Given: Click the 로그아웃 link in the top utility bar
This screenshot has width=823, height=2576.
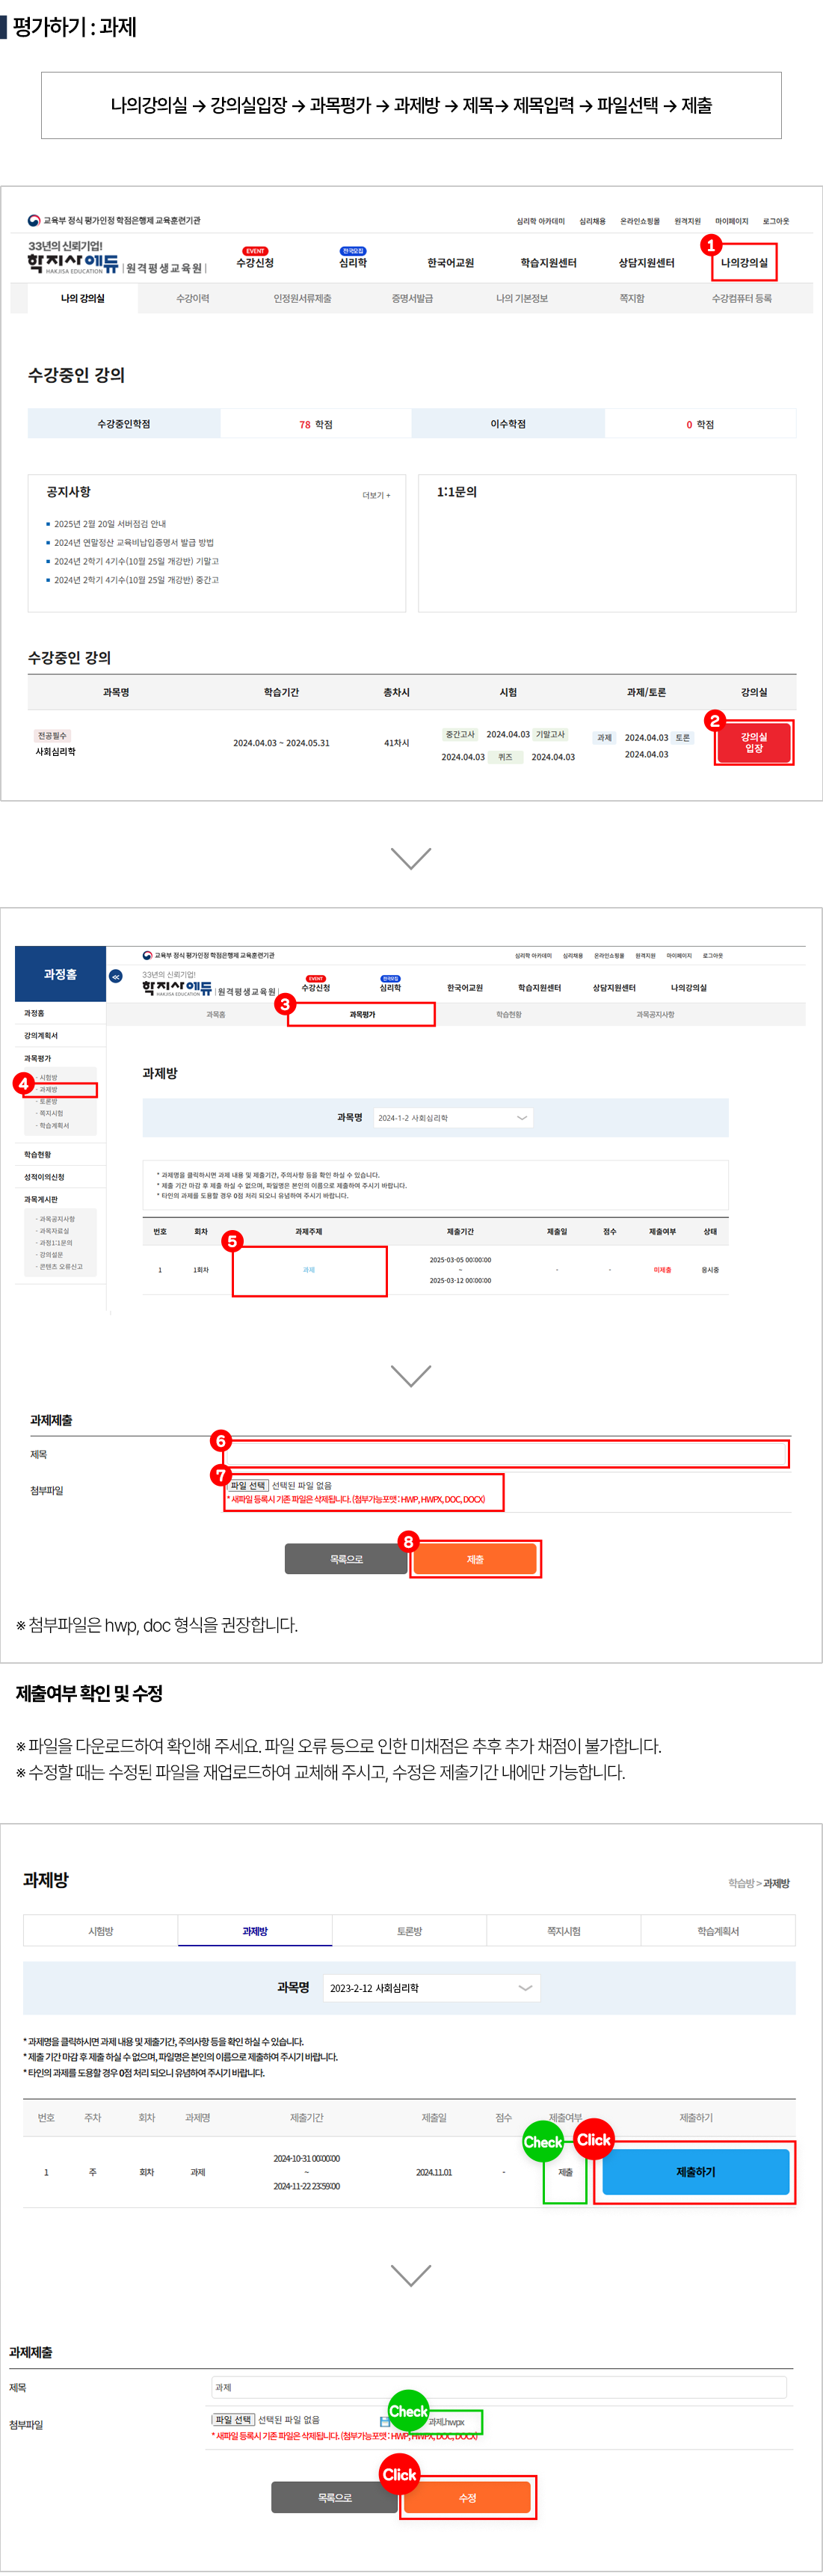Looking at the screenshot, I should [x=776, y=221].
